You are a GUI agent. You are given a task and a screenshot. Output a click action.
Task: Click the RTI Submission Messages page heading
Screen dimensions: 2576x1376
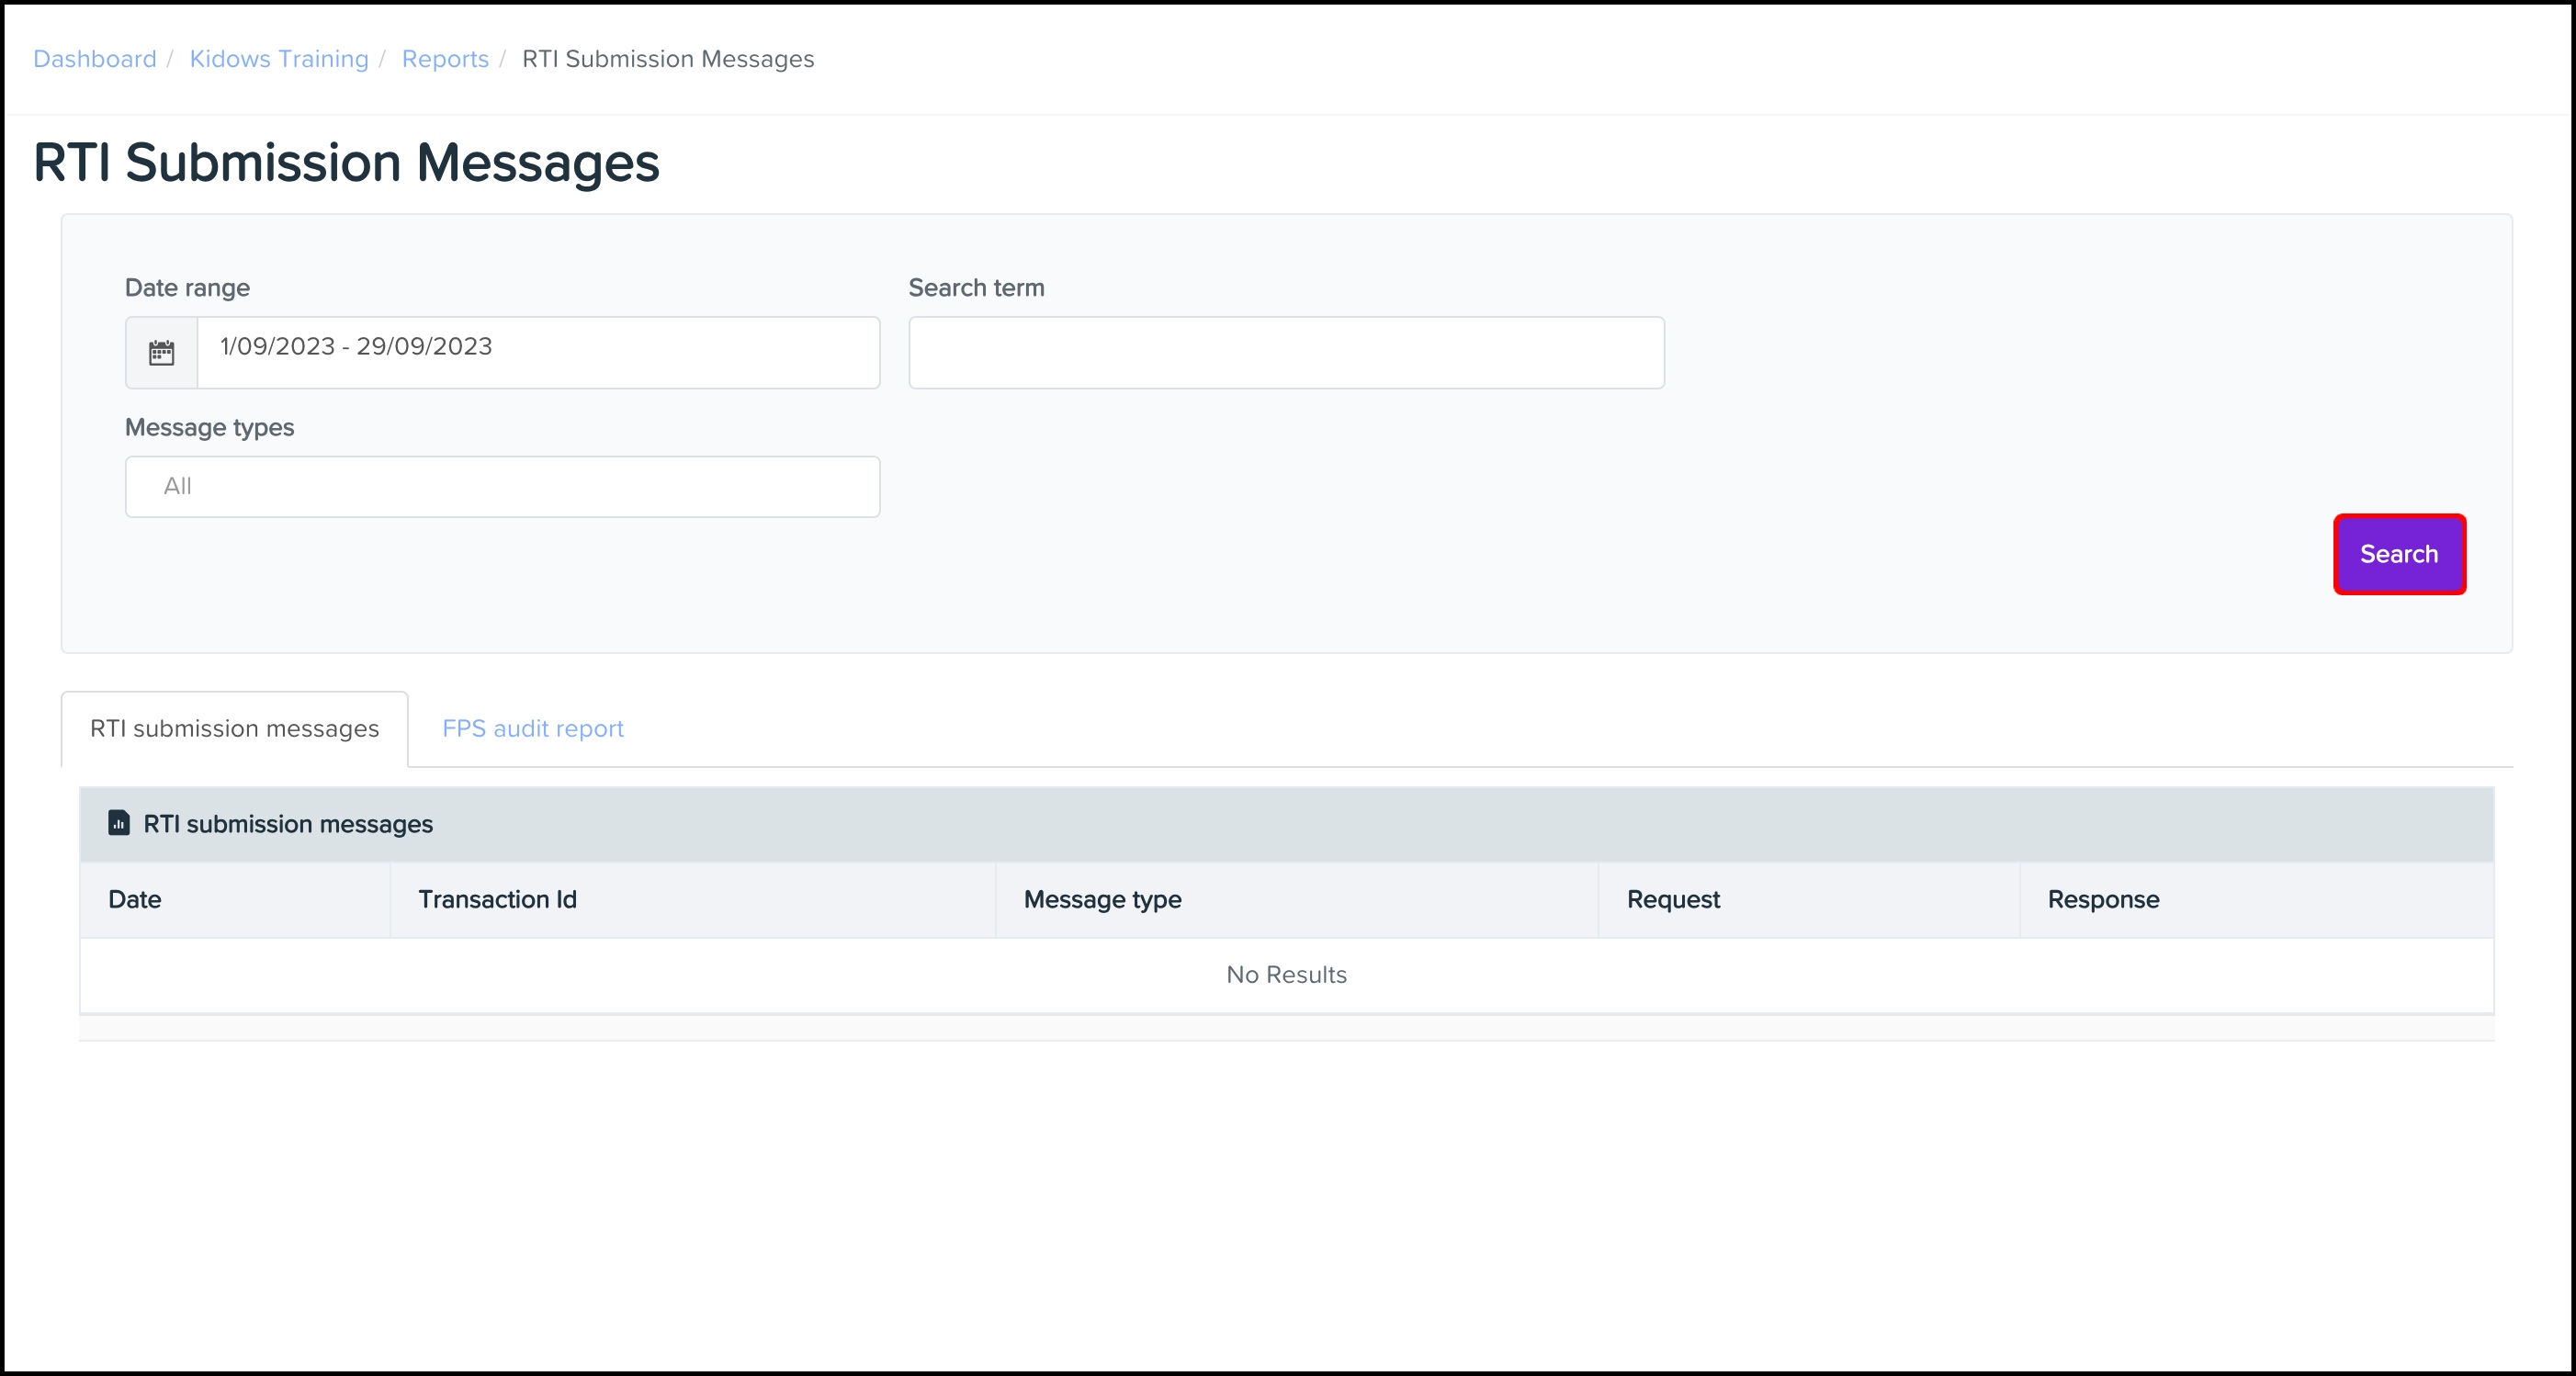(346, 163)
